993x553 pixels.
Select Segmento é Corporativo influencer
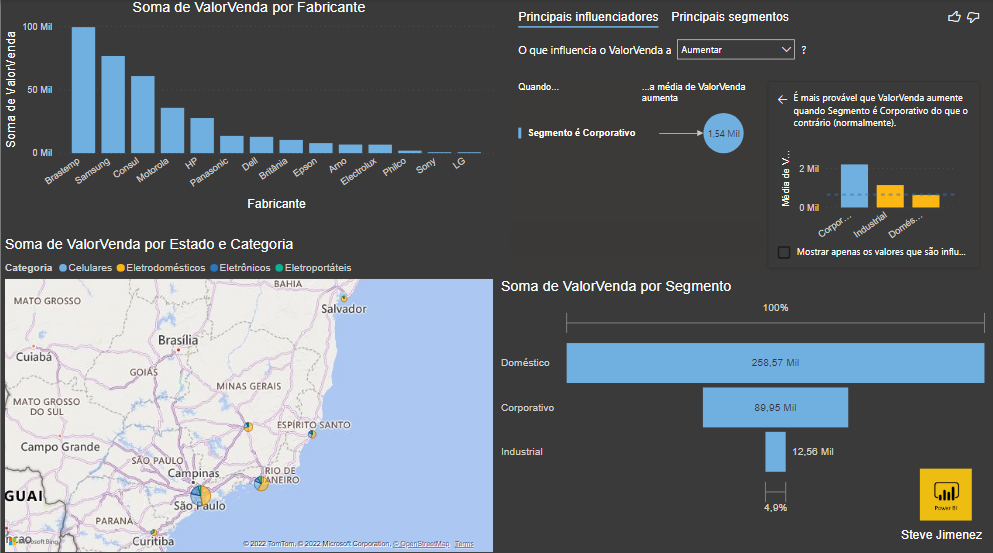point(581,132)
